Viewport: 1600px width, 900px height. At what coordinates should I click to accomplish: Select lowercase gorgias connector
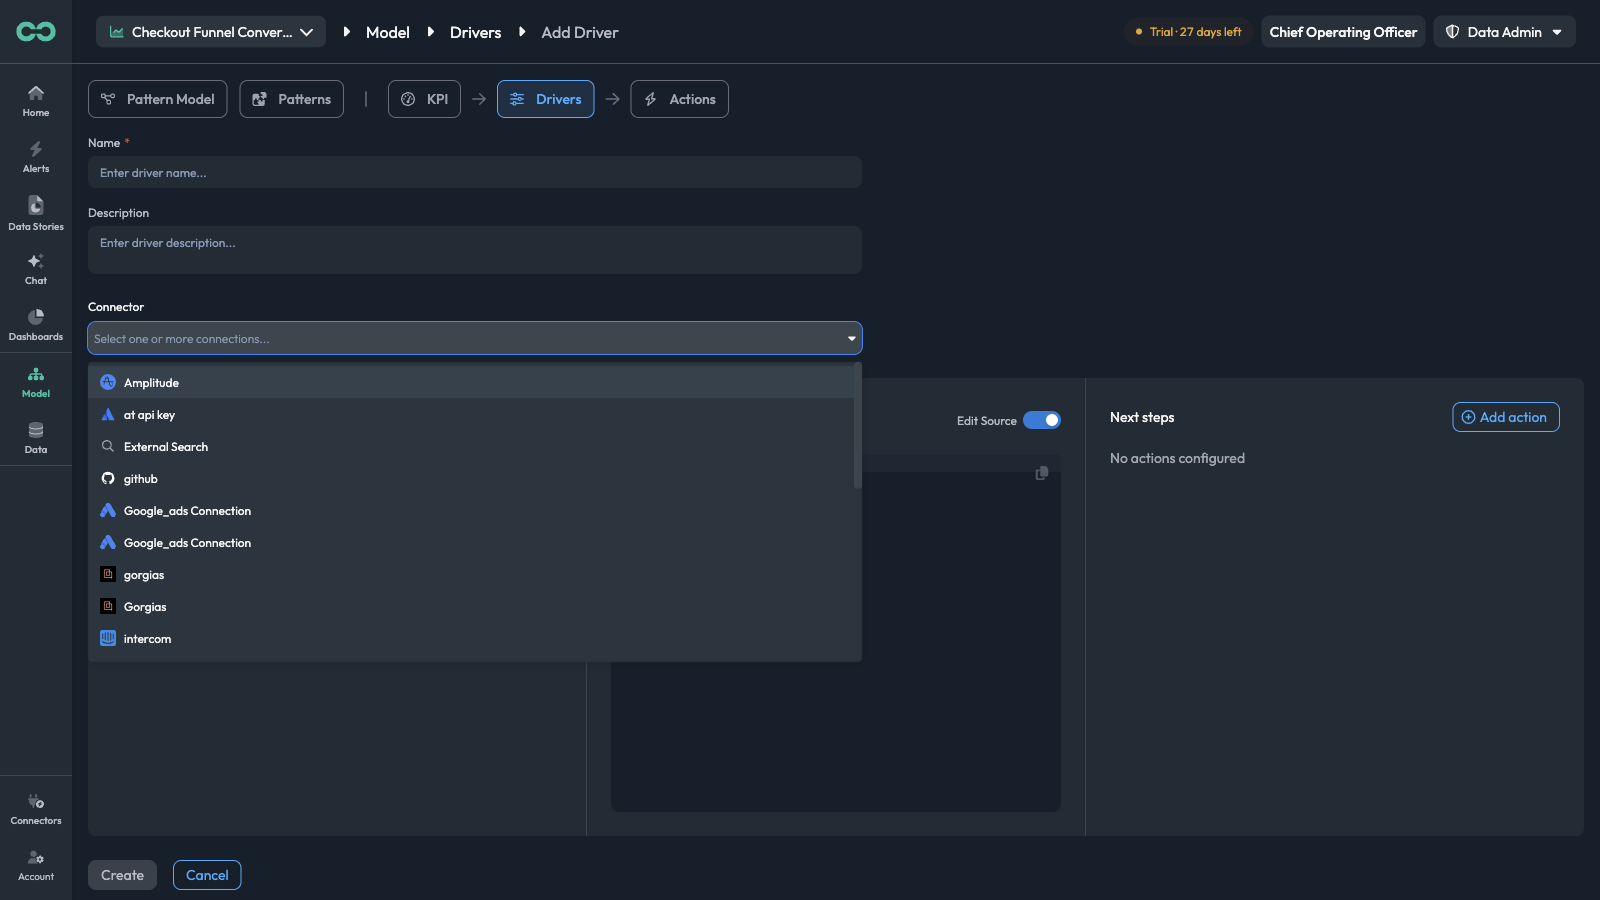pyautogui.click(x=471, y=575)
